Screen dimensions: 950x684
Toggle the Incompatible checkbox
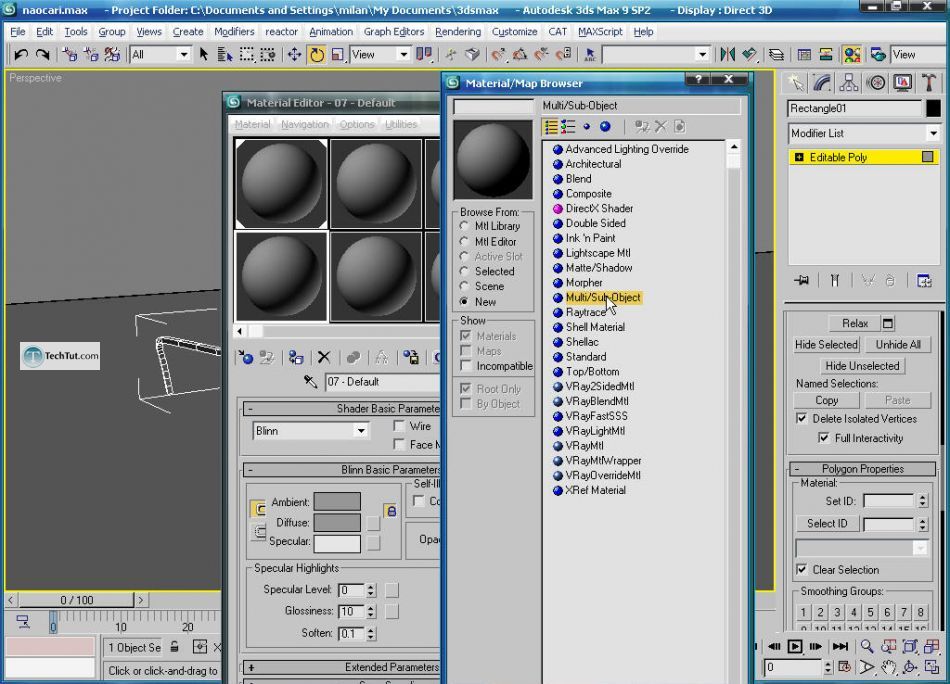(x=466, y=365)
